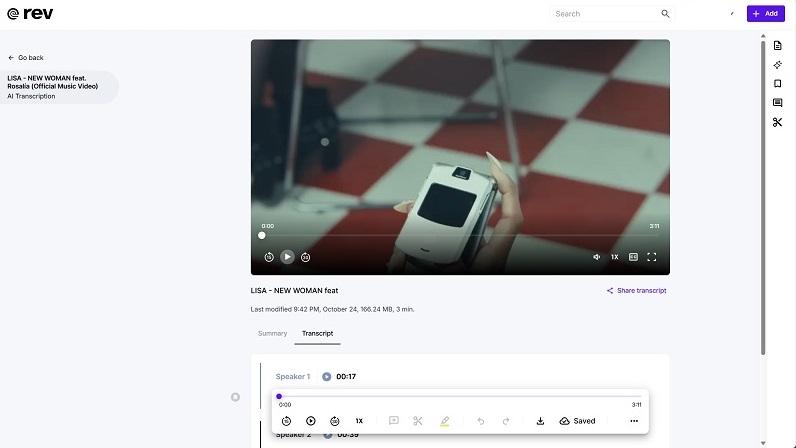The image size is (796, 448).
Task: Click Share transcript link
Action: pyautogui.click(x=637, y=291)
